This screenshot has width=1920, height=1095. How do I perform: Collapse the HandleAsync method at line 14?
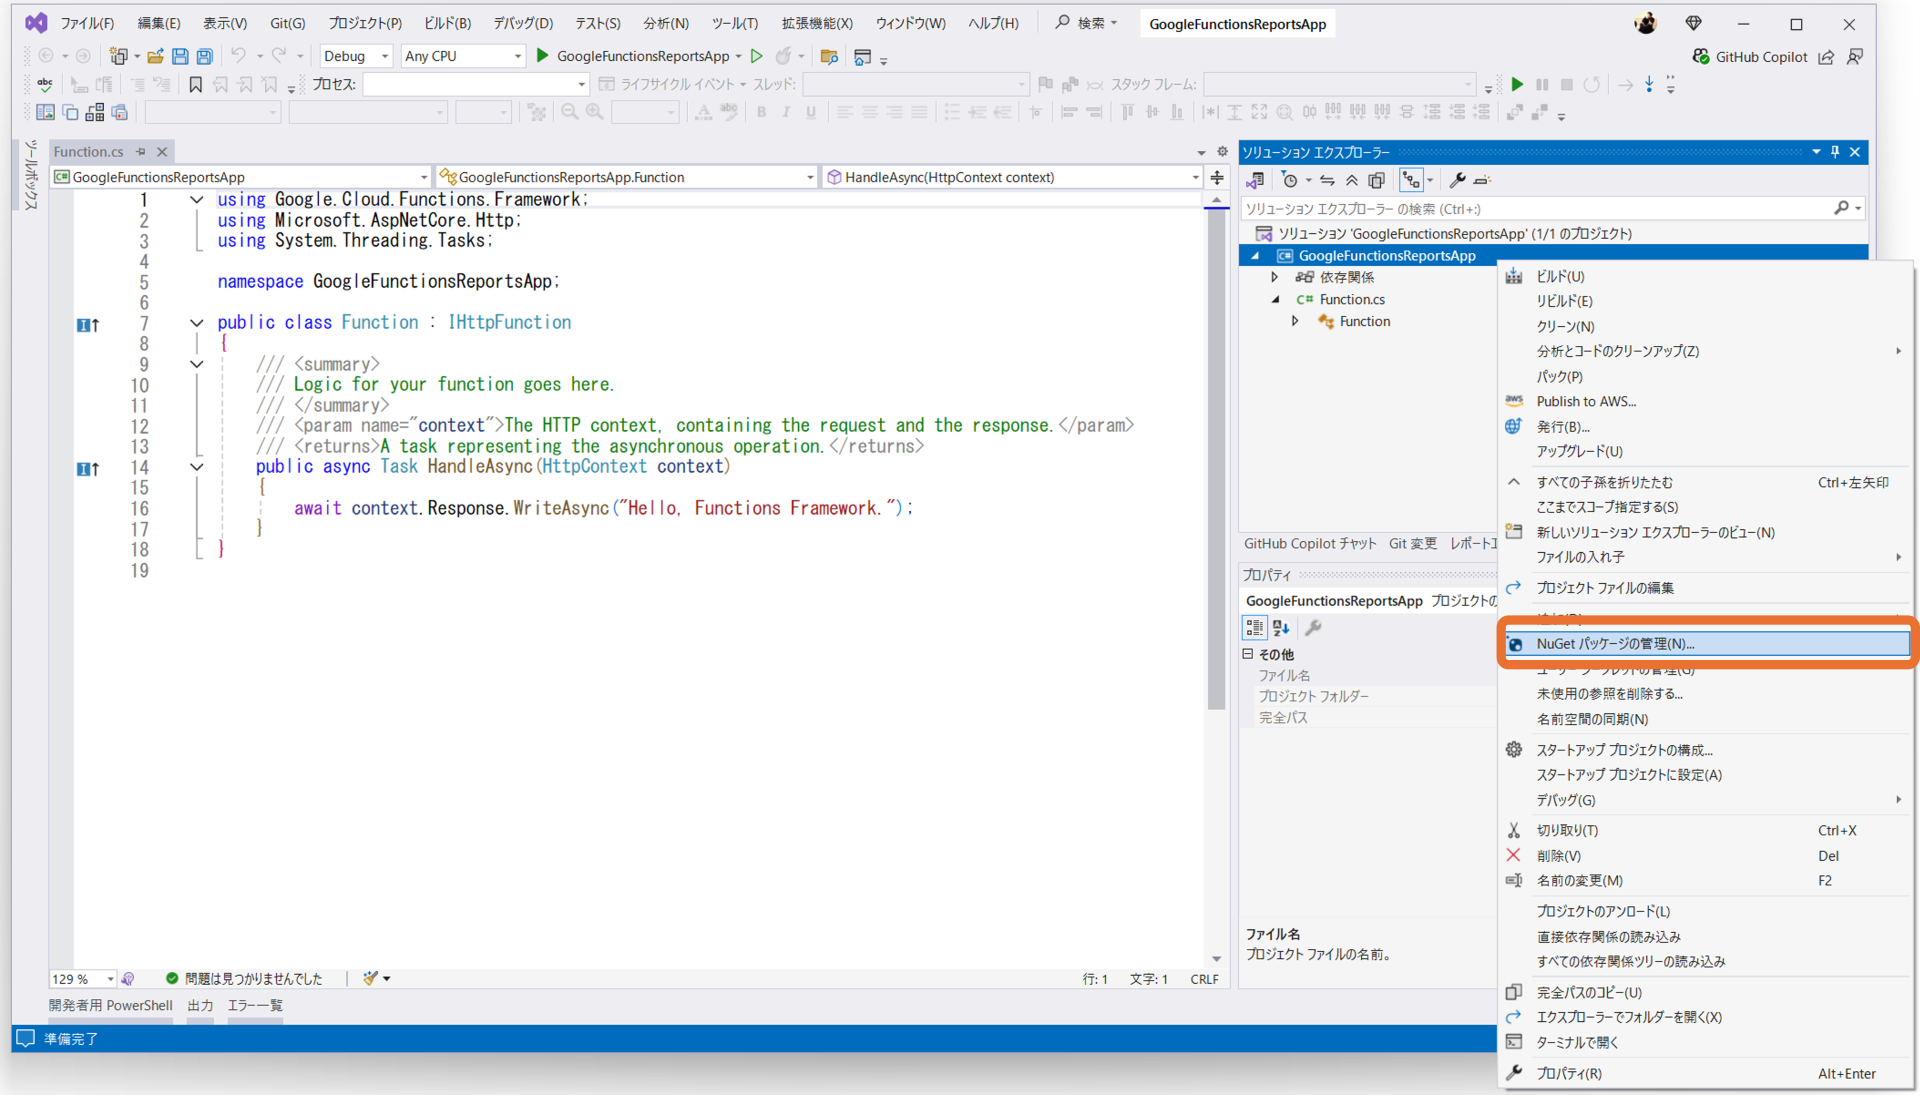[196, 467]
